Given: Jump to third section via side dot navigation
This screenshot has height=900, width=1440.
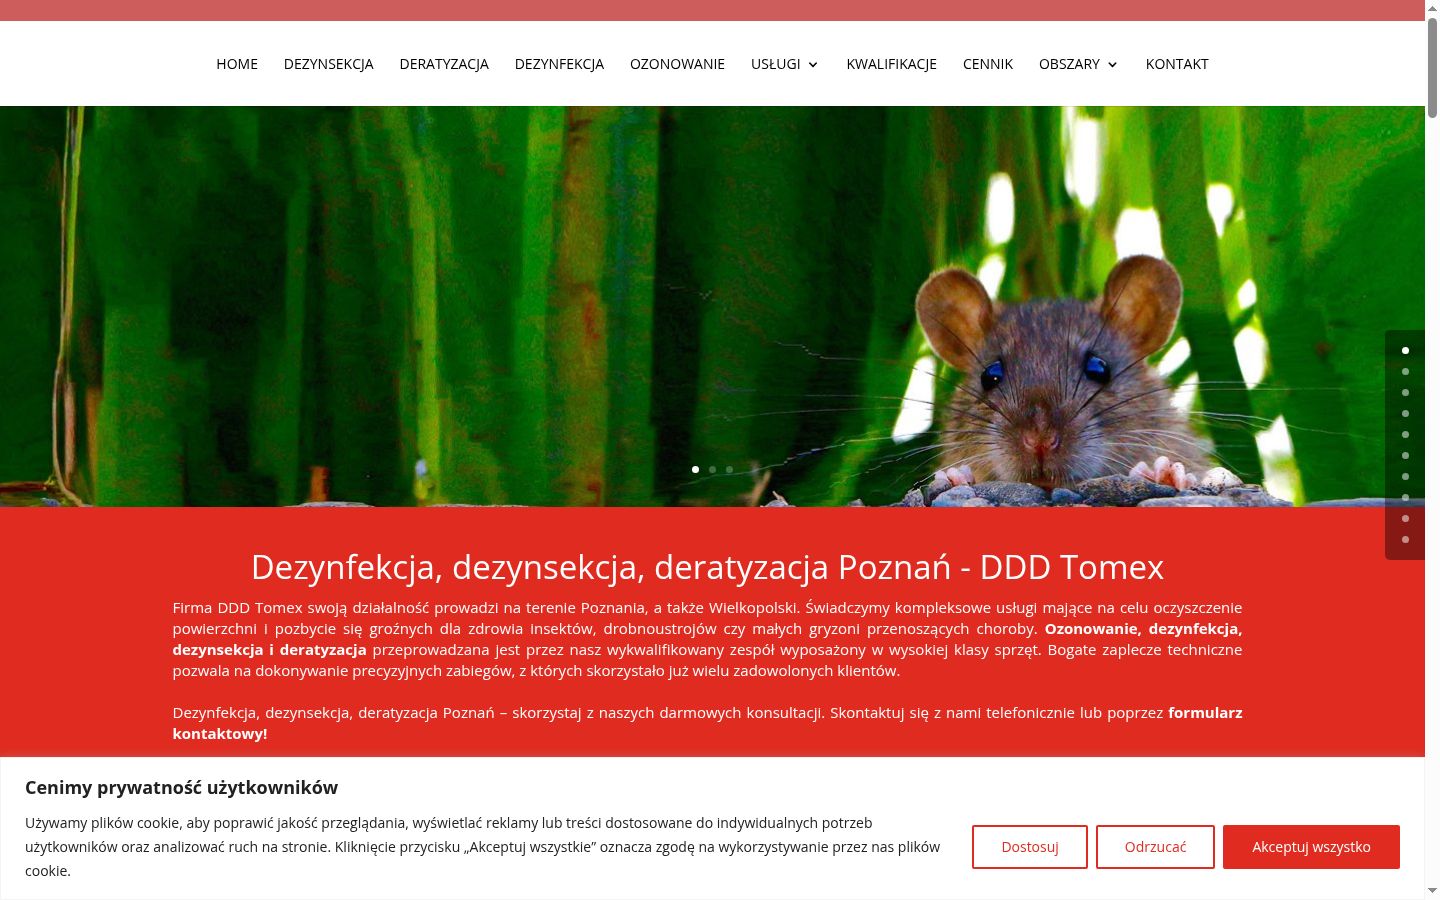Looking at the screenshot, I should pos(1405,392).
